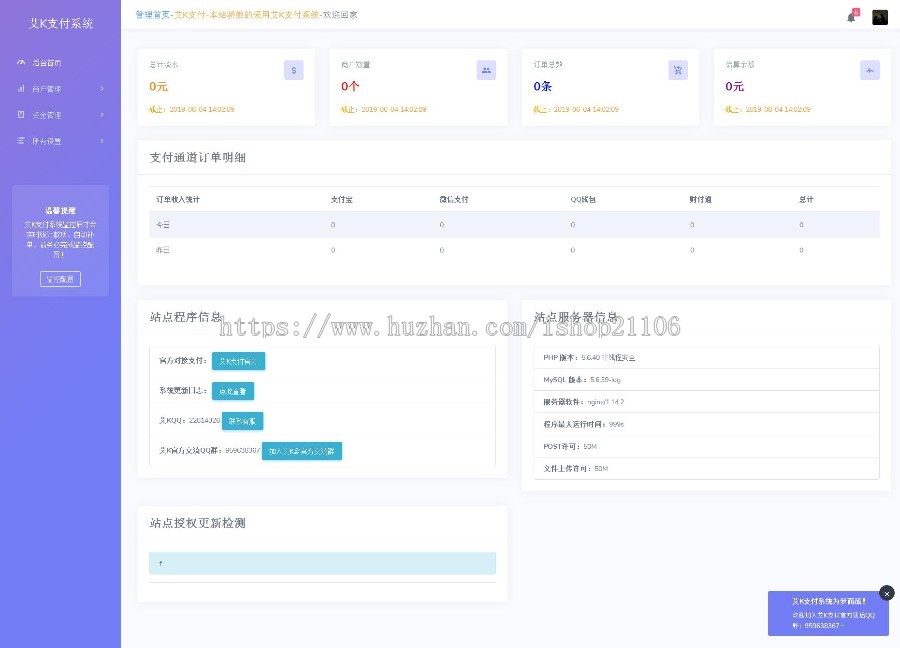
Task: Click the list icon on the 订单总数 card
Action: (x=678, y=69)
